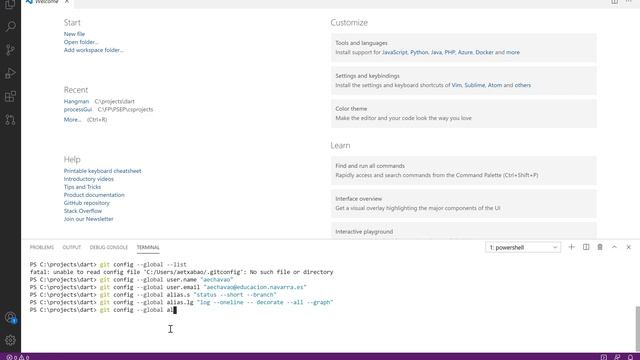Install PHP language support link
Screen dimensions: 640x360
point(450,52)
